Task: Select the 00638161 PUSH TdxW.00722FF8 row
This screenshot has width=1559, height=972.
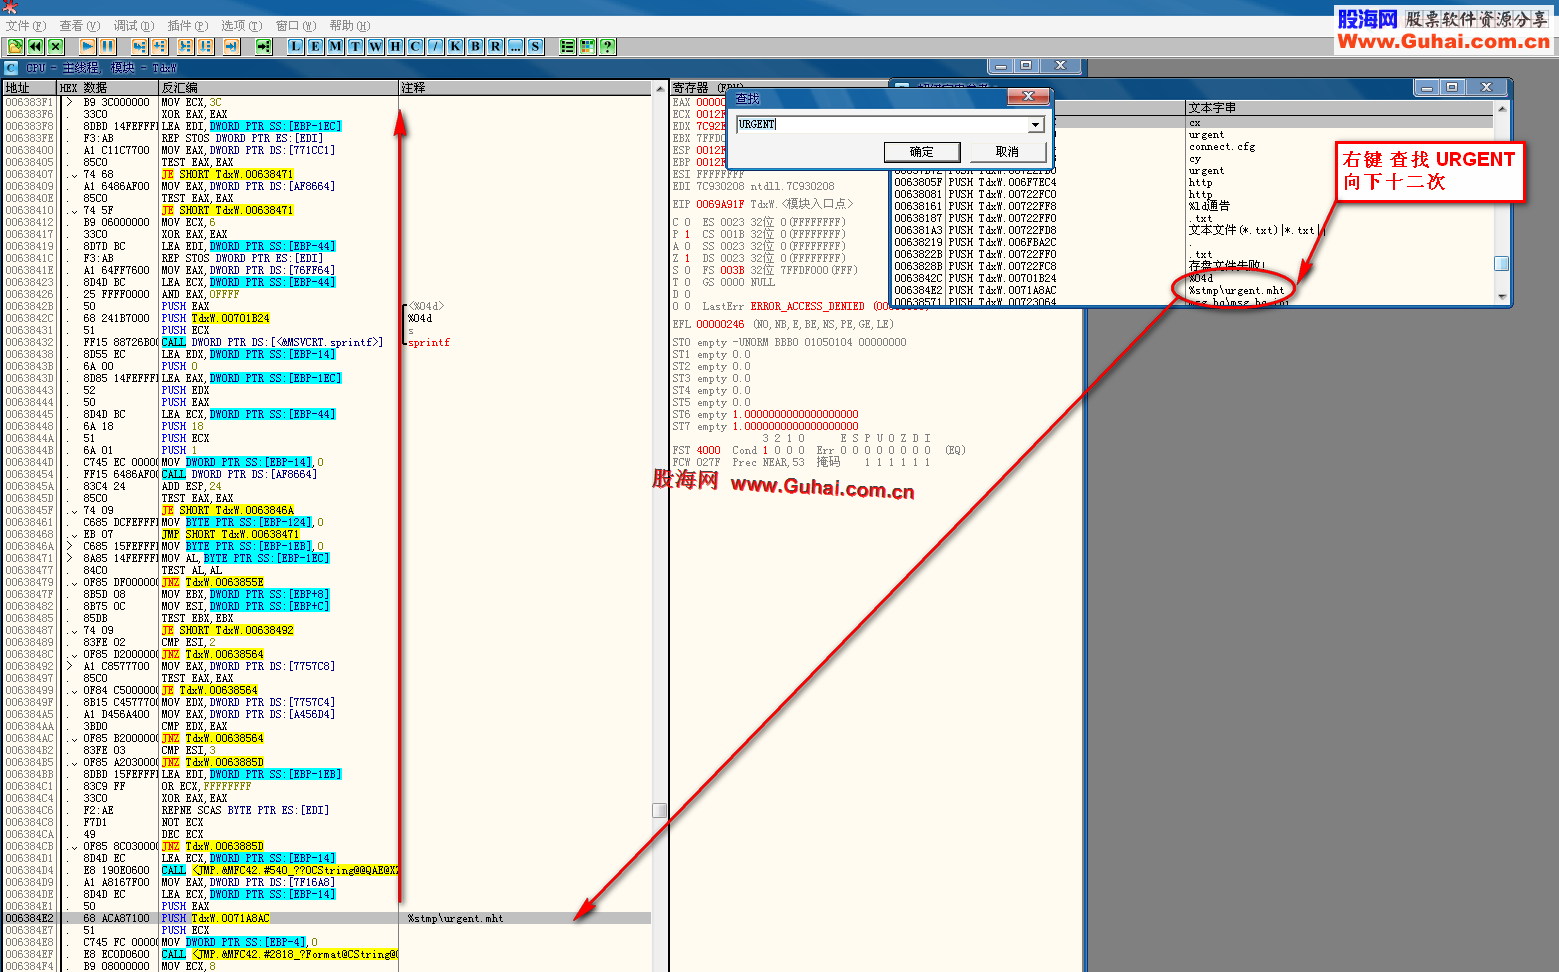Action: pos(975,206)
